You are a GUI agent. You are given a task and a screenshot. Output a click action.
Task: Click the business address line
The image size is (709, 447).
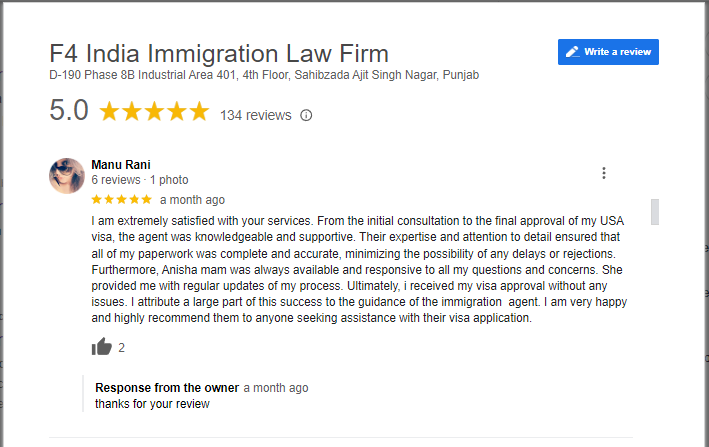pyautogui.click(x=264, y=75)
